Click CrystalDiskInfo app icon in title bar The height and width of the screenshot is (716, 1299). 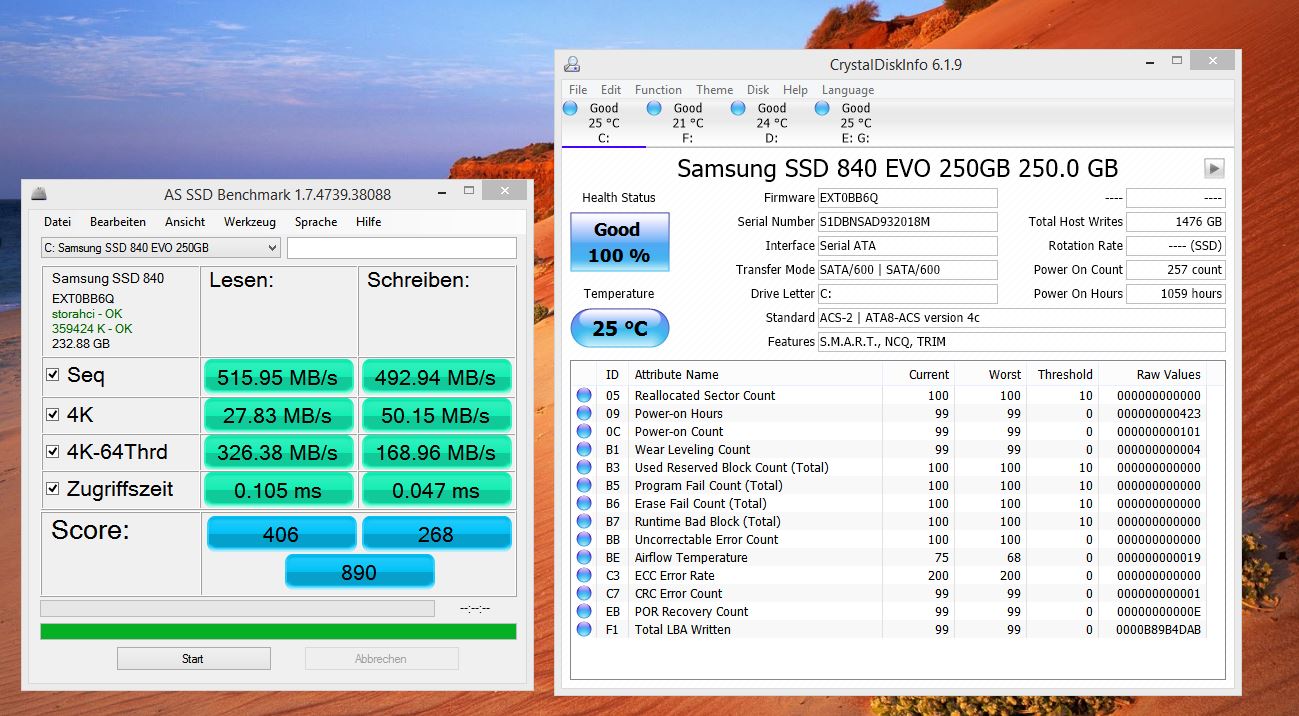(572, 65)
